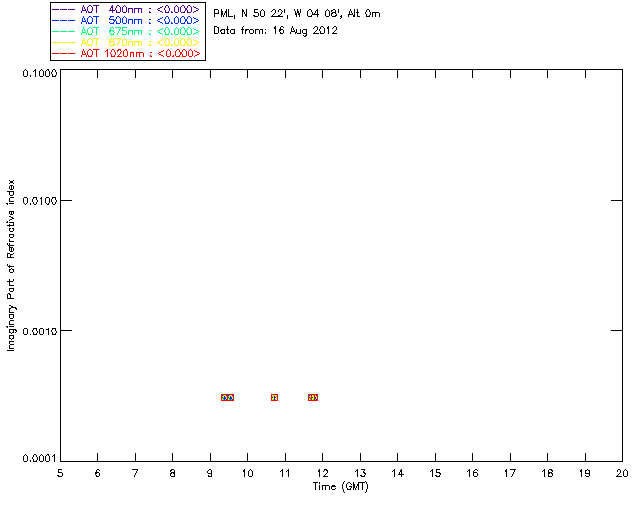Select the single data marker near 10.7 hours
The height and width of the screenshot is (512, 640).
point(274,397)
